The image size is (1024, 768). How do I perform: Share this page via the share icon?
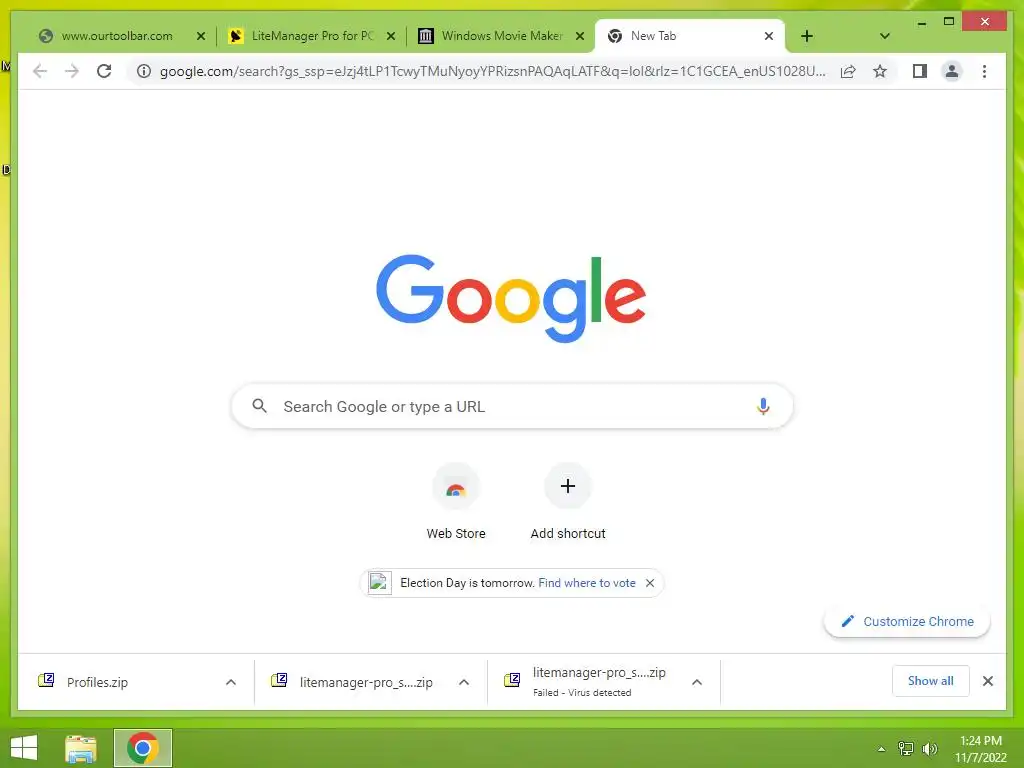point(848,71)
